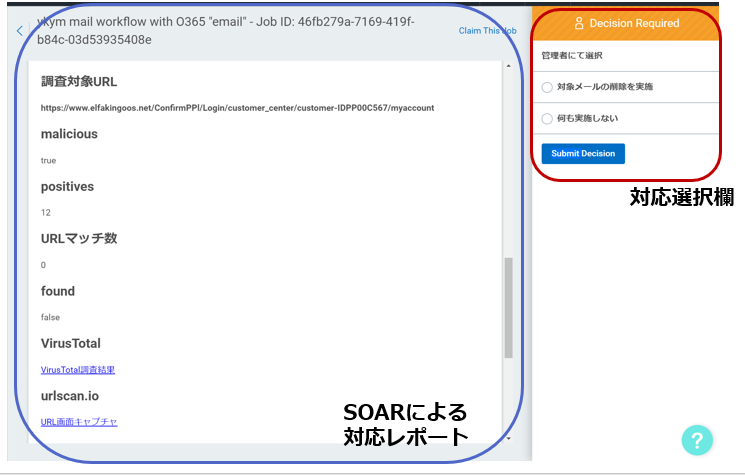Click the VirusTotal heading
Screen dimensions: 745x475
pos(71,343)
